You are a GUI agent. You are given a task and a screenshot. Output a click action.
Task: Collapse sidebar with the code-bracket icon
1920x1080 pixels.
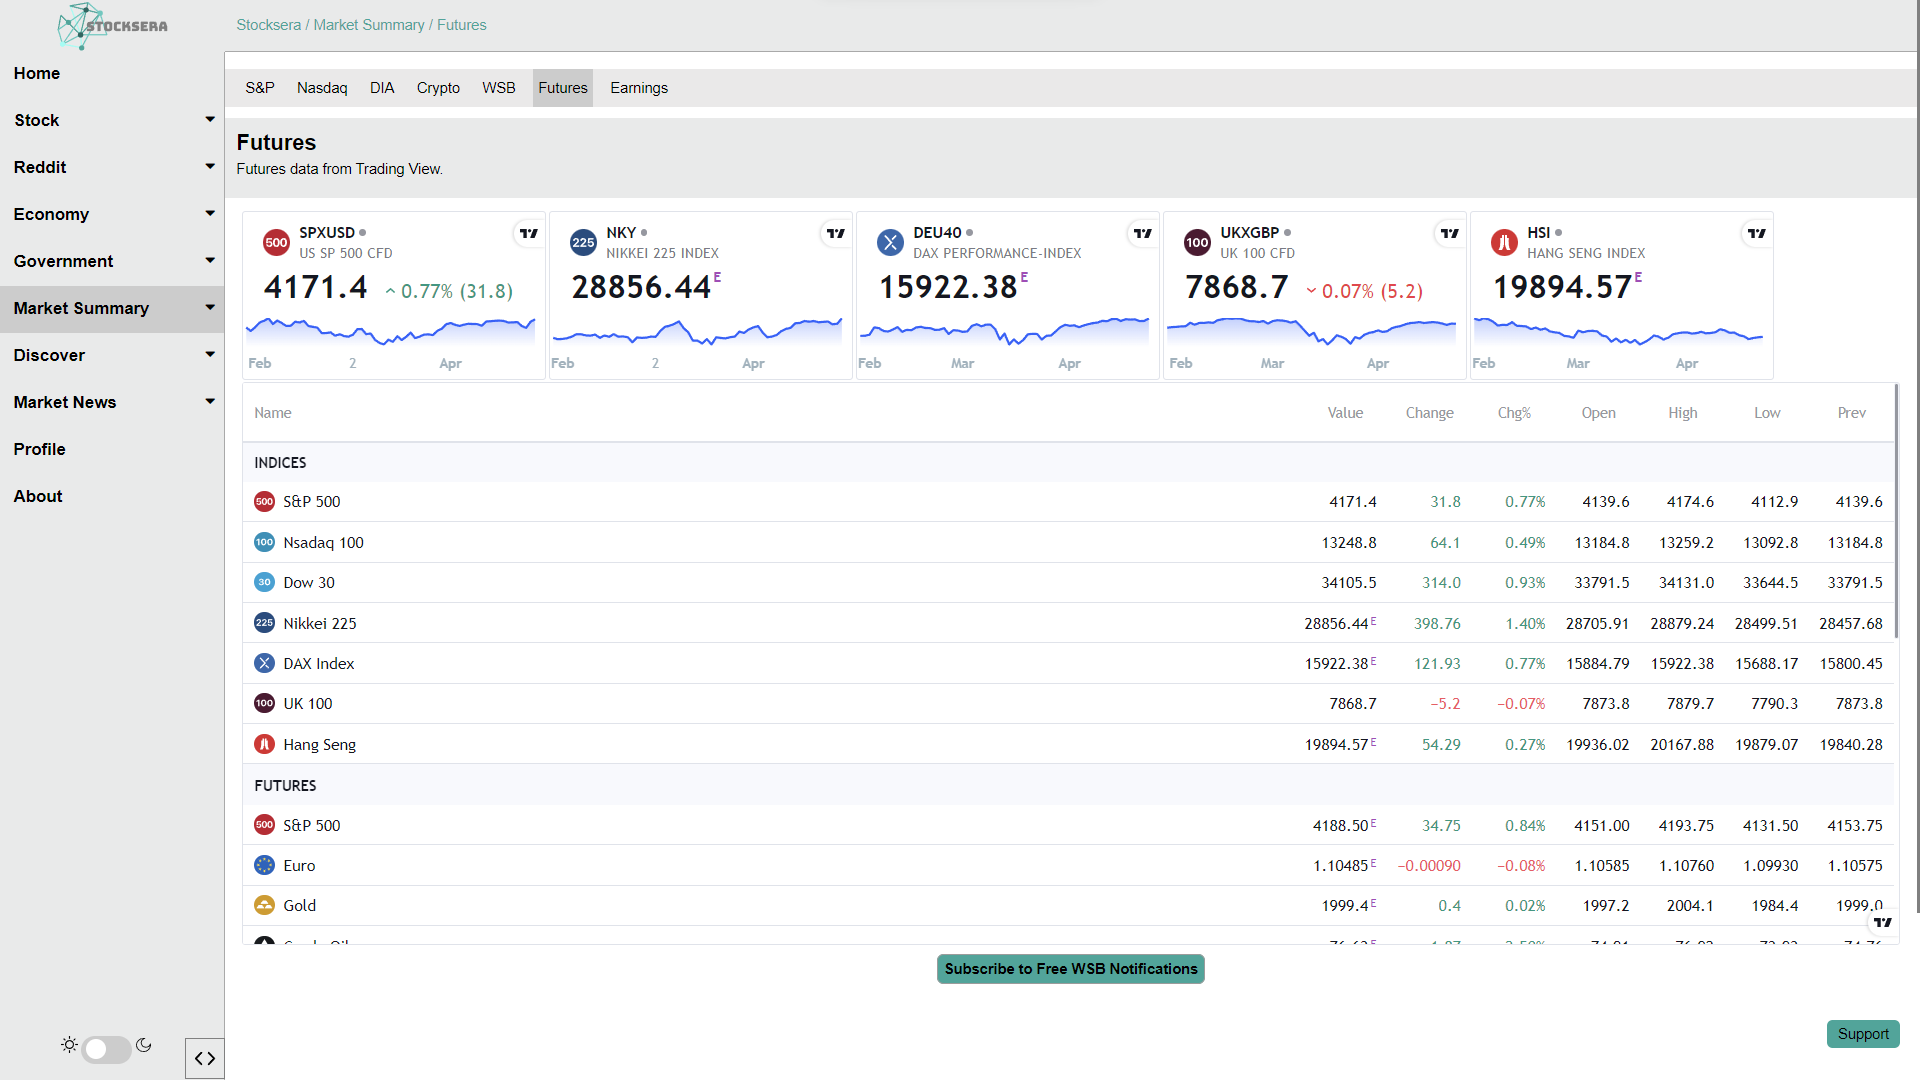pos(205,1058)
